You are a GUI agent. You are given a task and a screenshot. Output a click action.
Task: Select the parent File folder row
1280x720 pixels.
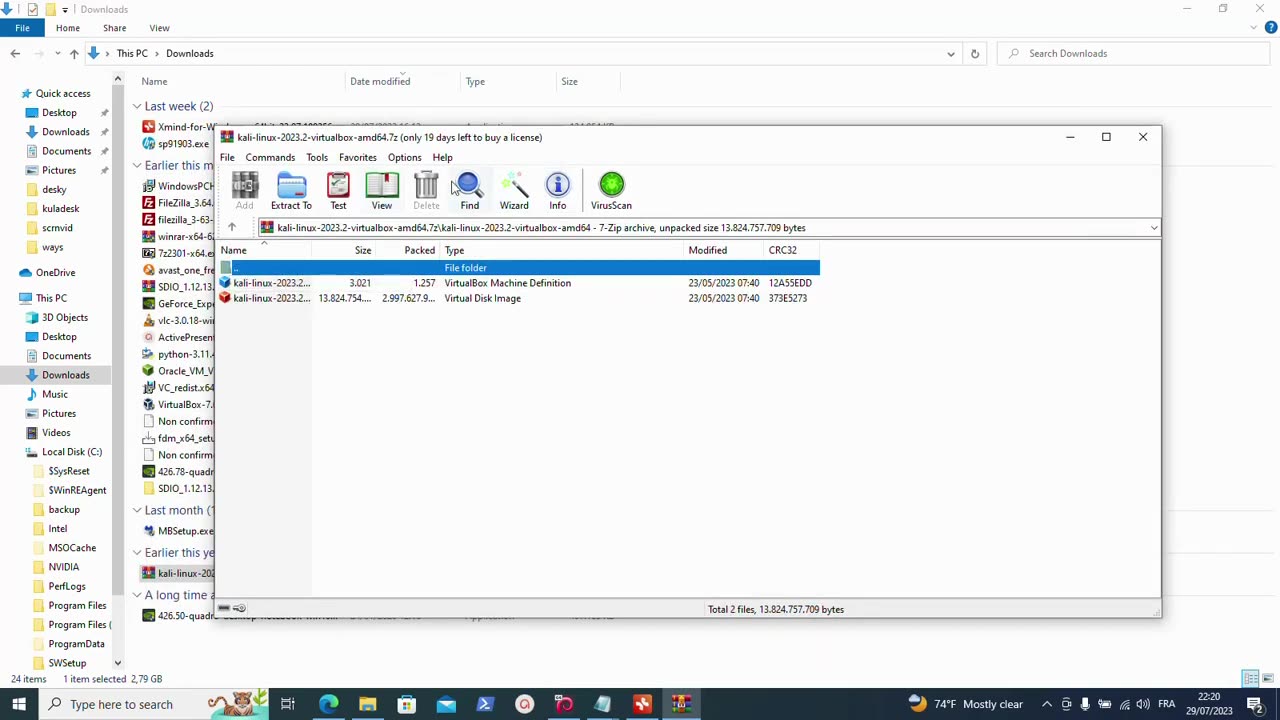[519, 267]
